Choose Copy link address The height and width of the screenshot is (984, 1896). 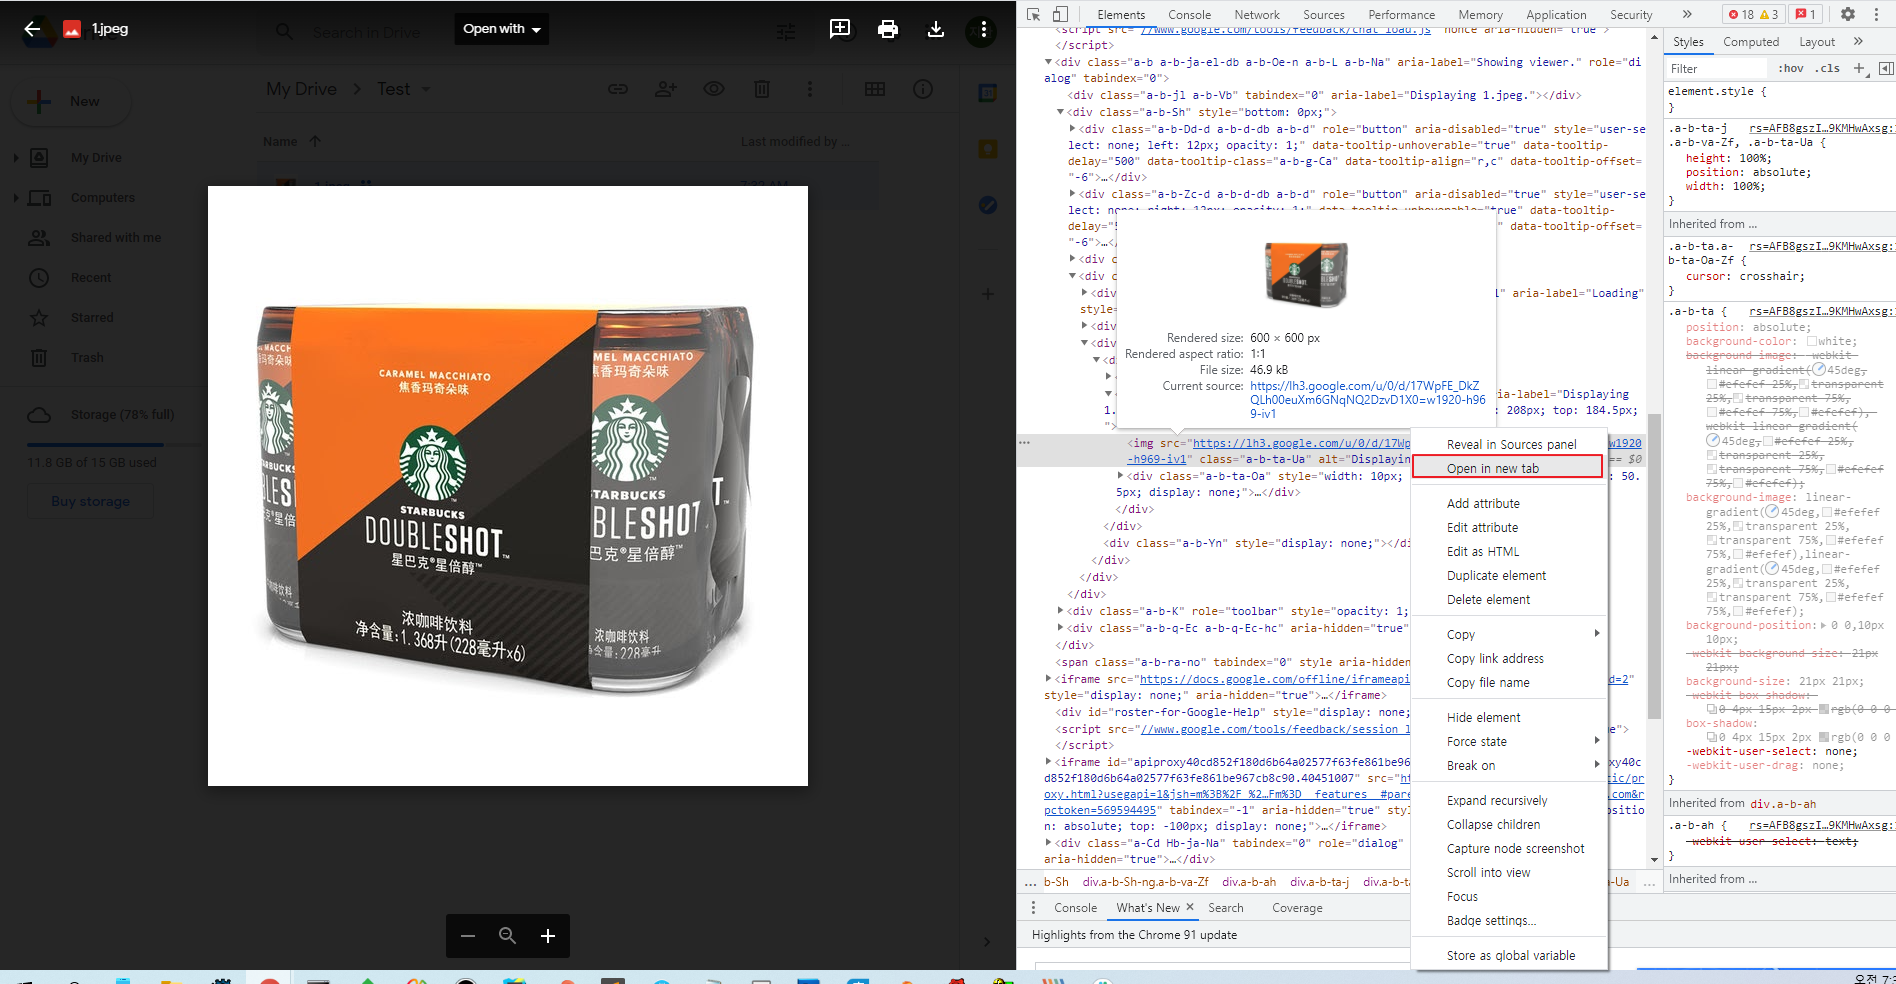pos(1509,658)
